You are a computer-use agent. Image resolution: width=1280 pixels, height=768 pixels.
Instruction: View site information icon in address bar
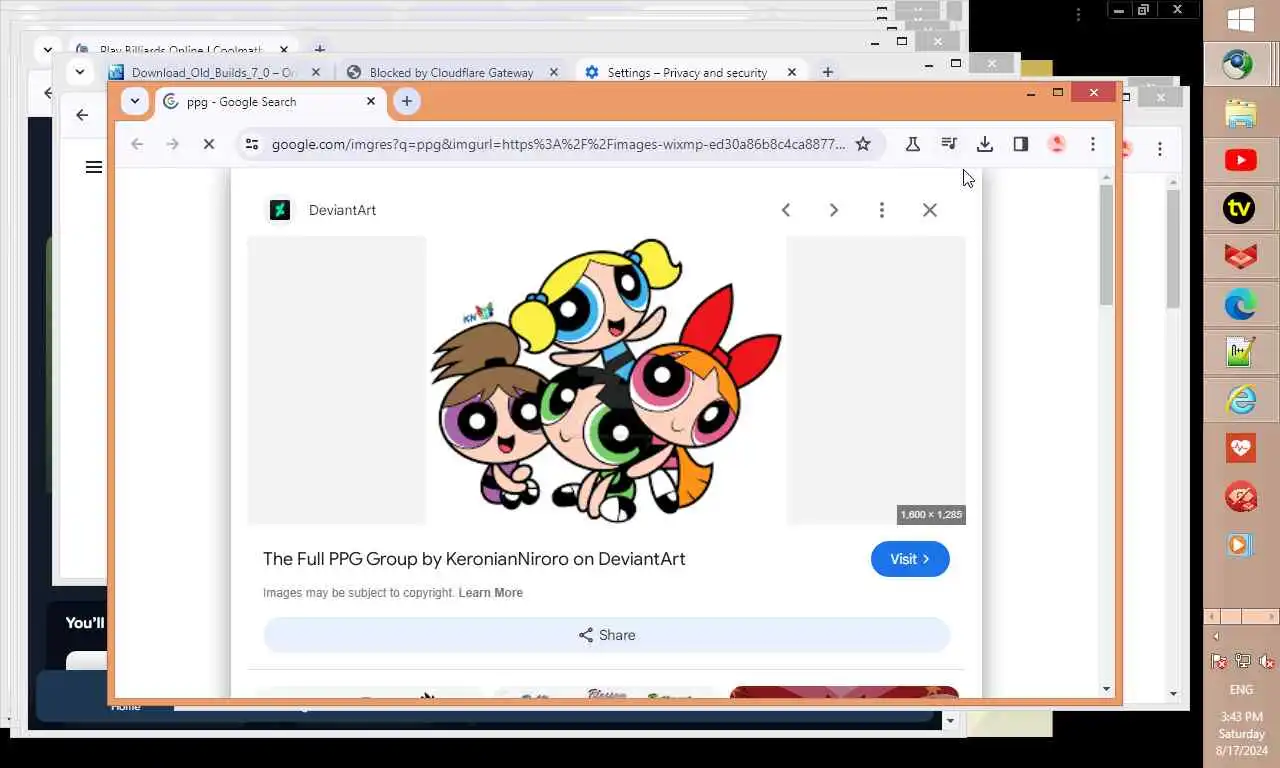[252, 144]
